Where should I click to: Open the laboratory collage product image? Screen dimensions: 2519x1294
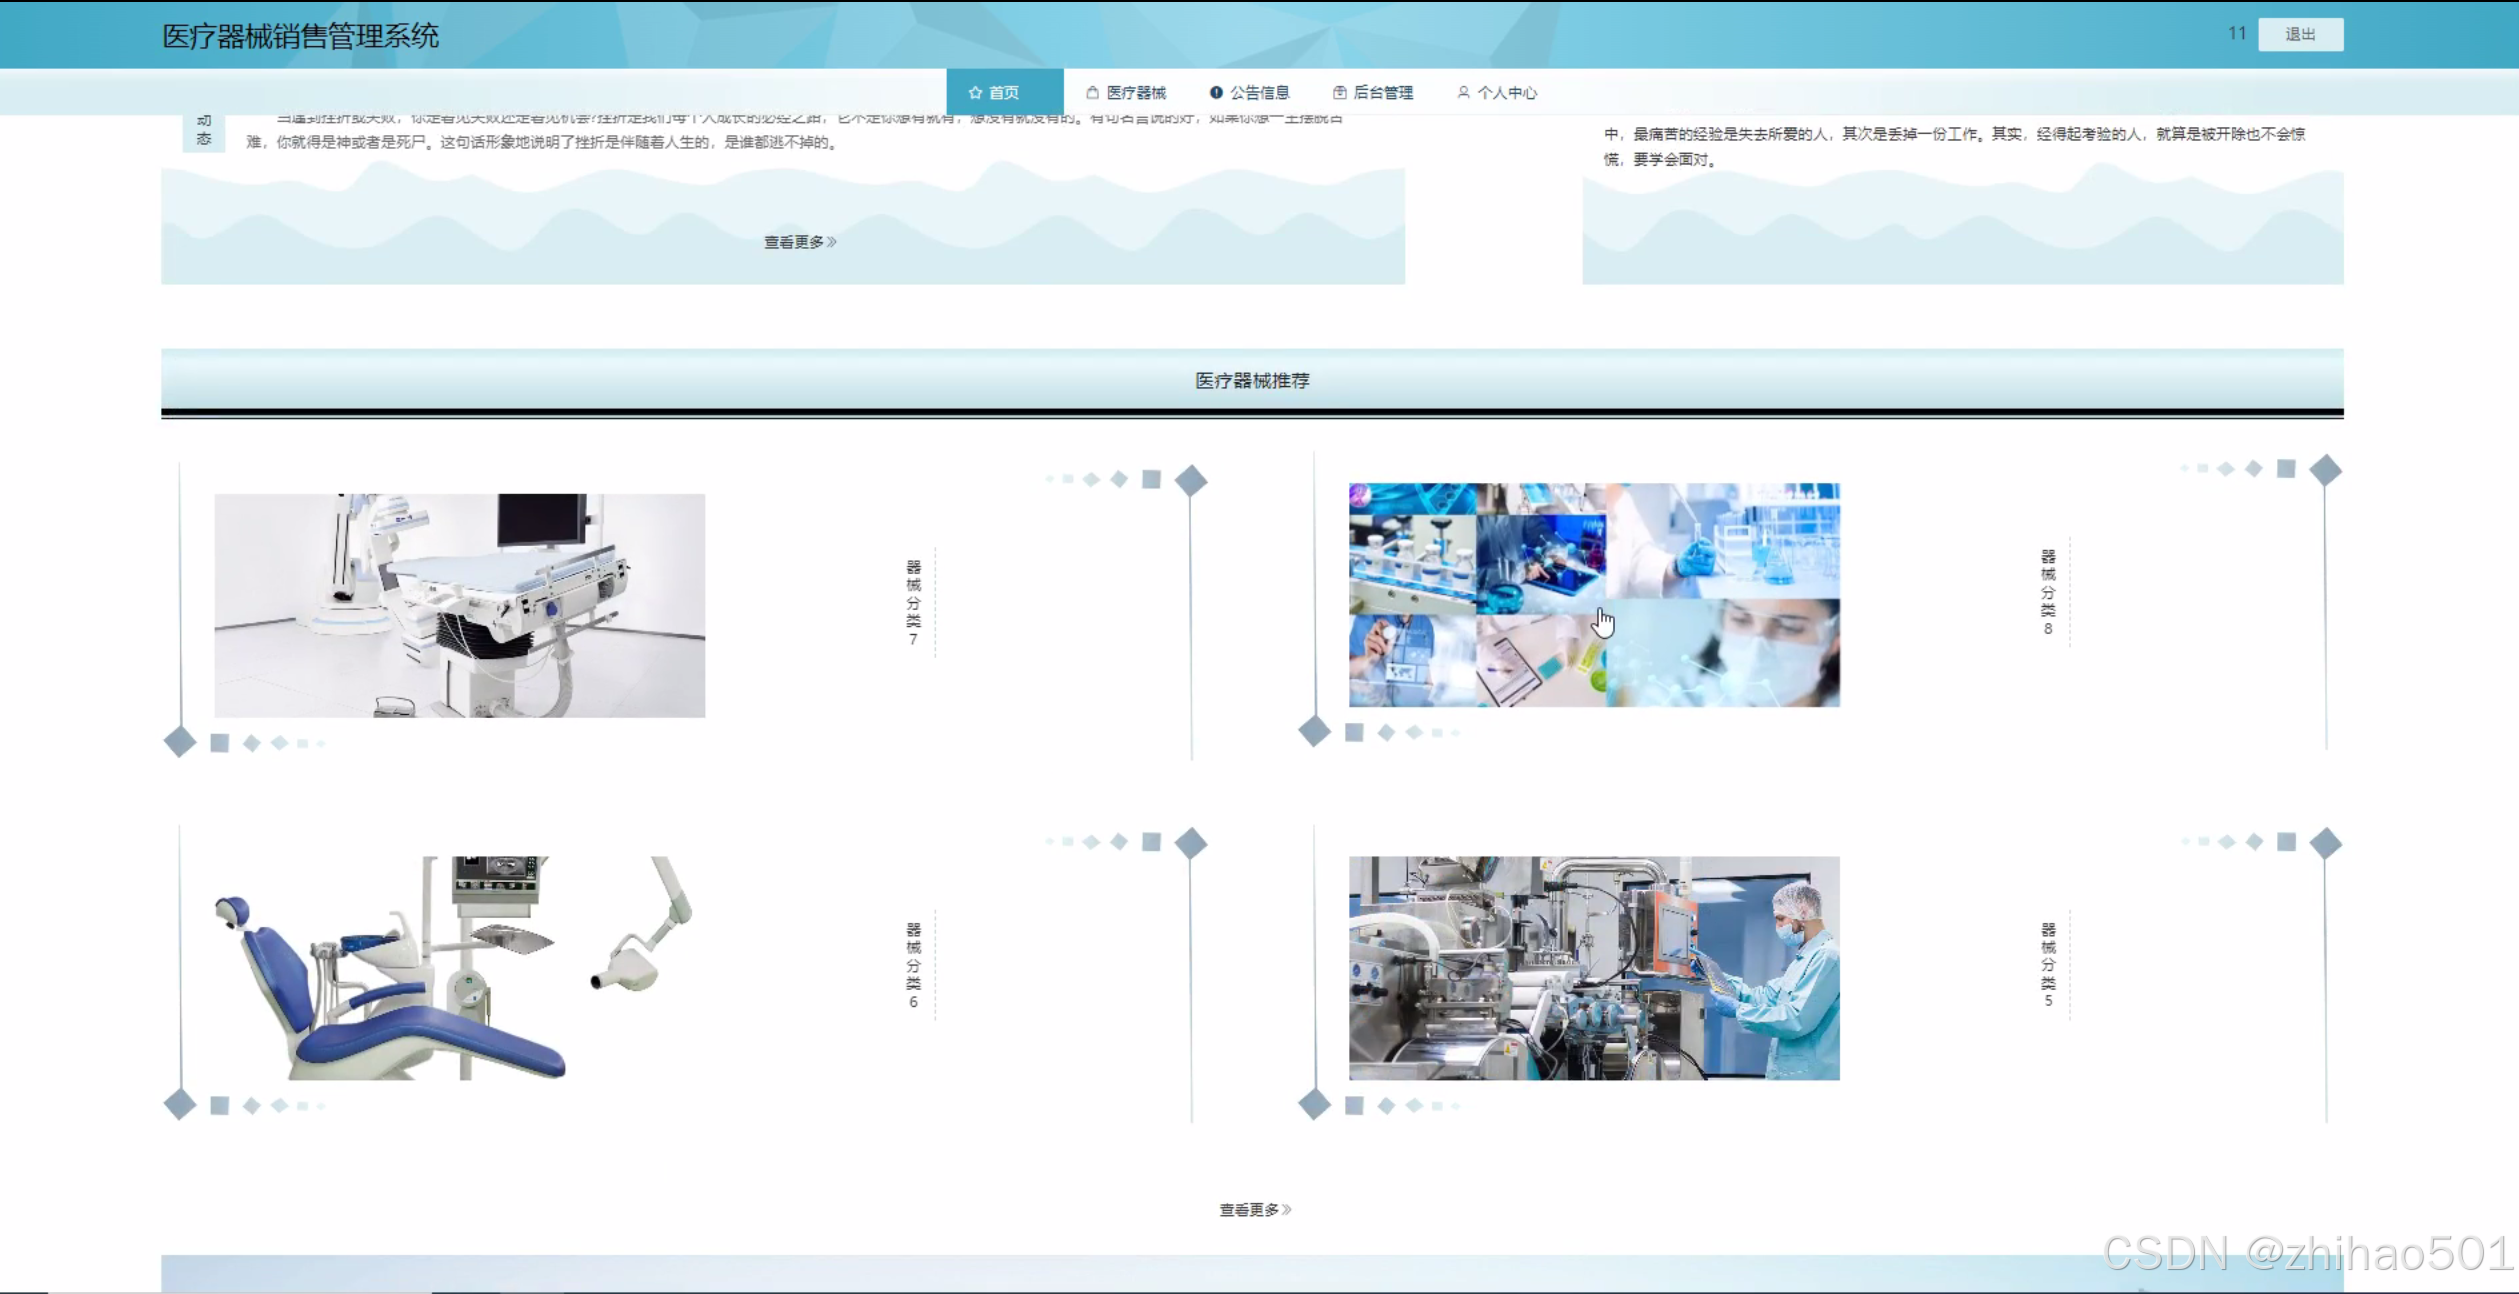point(1593,595)
